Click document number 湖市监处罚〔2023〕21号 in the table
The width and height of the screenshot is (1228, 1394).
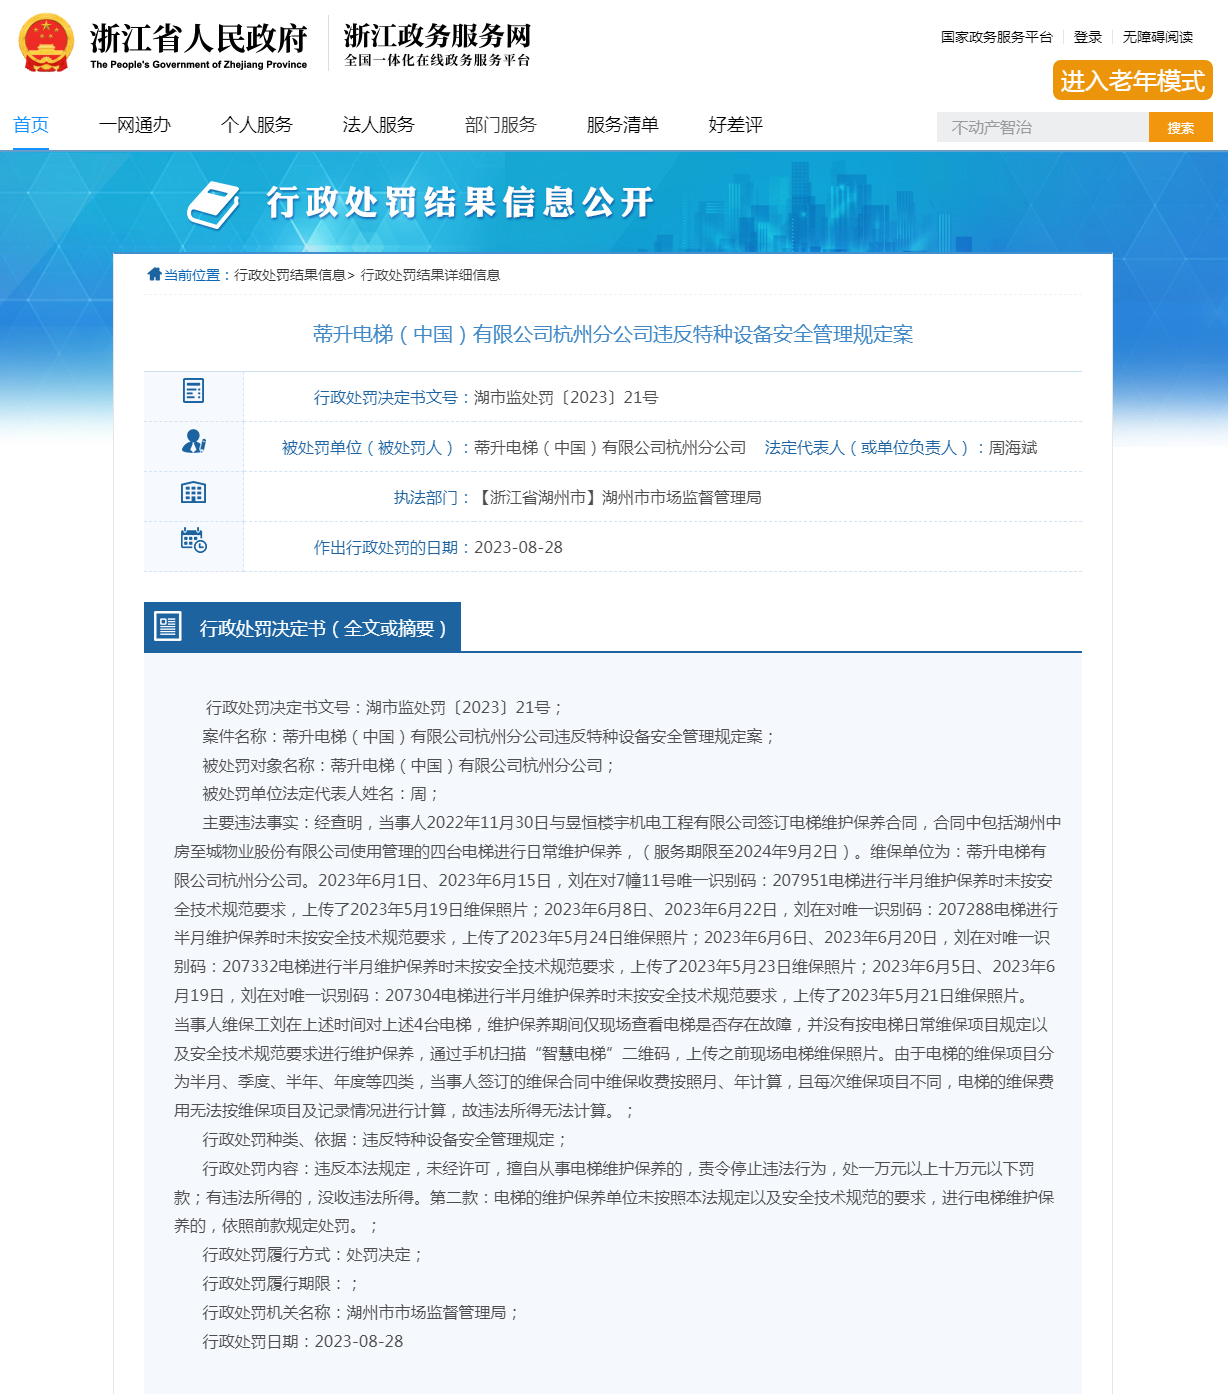566,397
